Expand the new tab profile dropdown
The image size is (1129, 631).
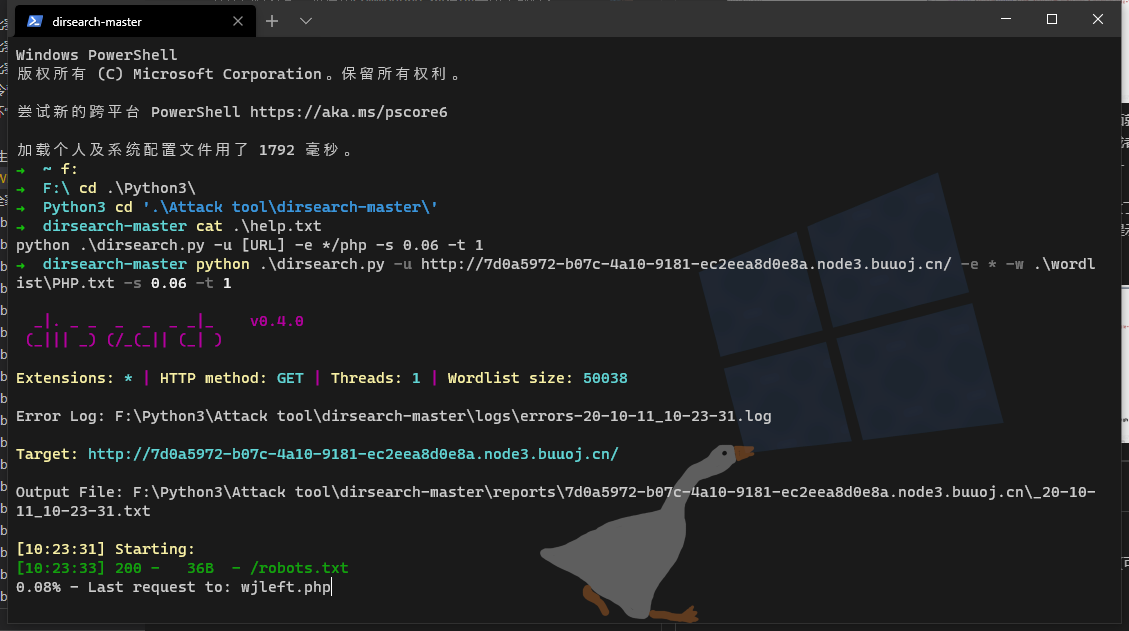[x=306, y=21]
